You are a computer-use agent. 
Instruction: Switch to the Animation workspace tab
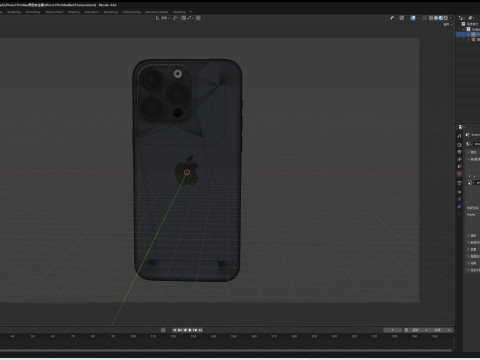92,12
